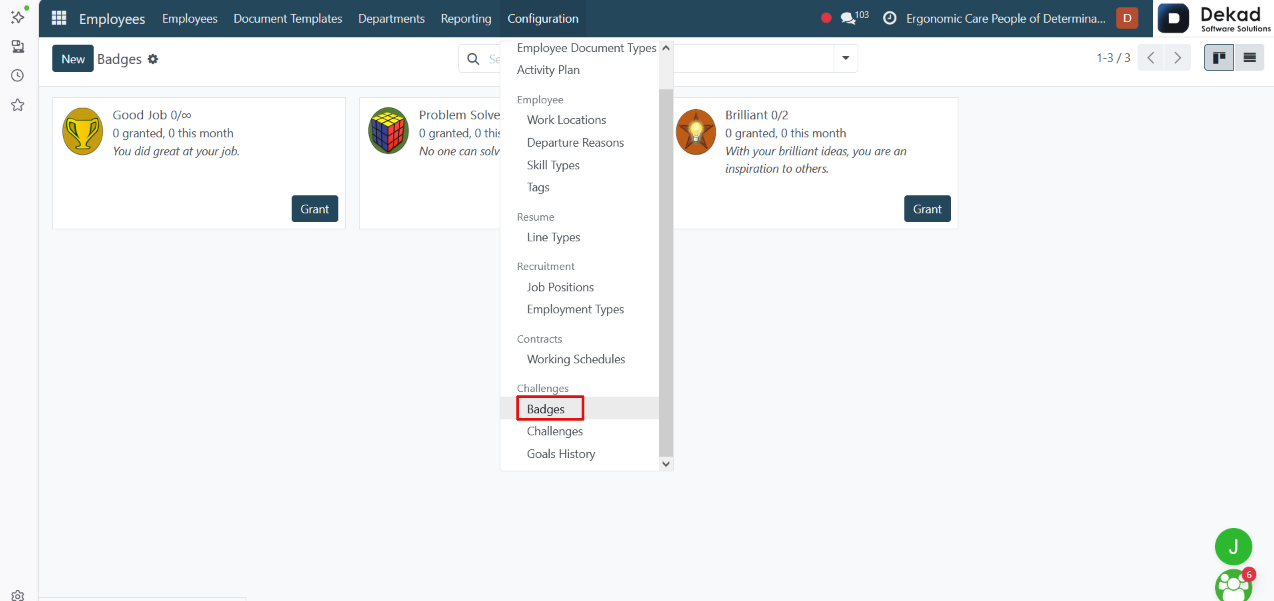Click the star favorites icon in sidebar

(18, 105)
